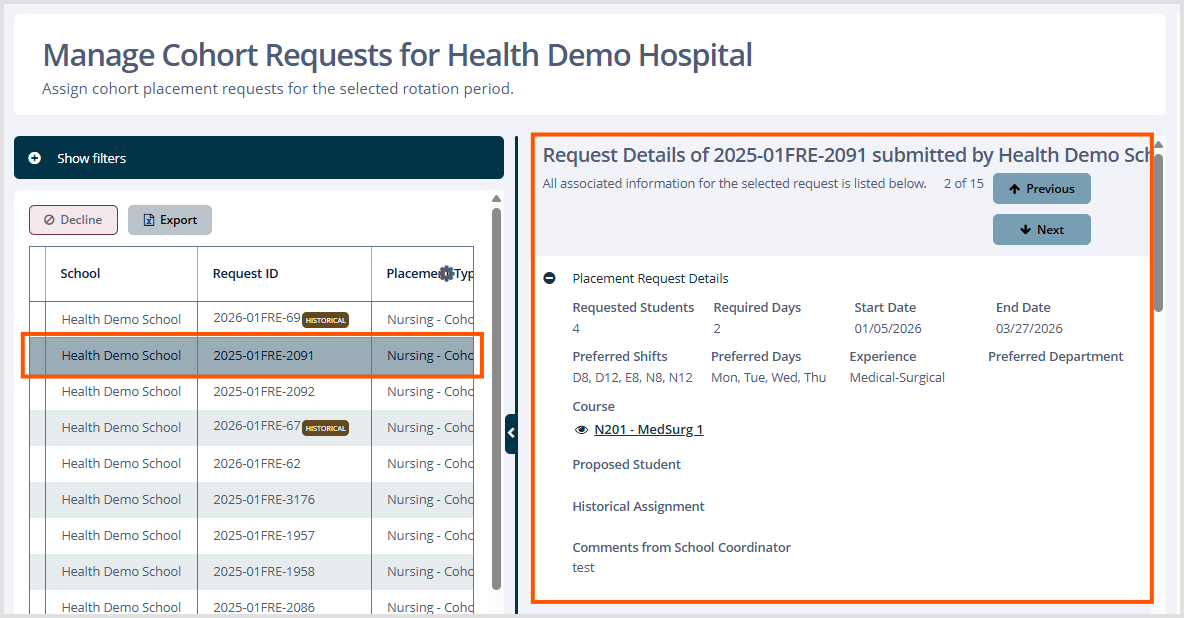Click the request list vertical scrollbar

tap(496, 400)
